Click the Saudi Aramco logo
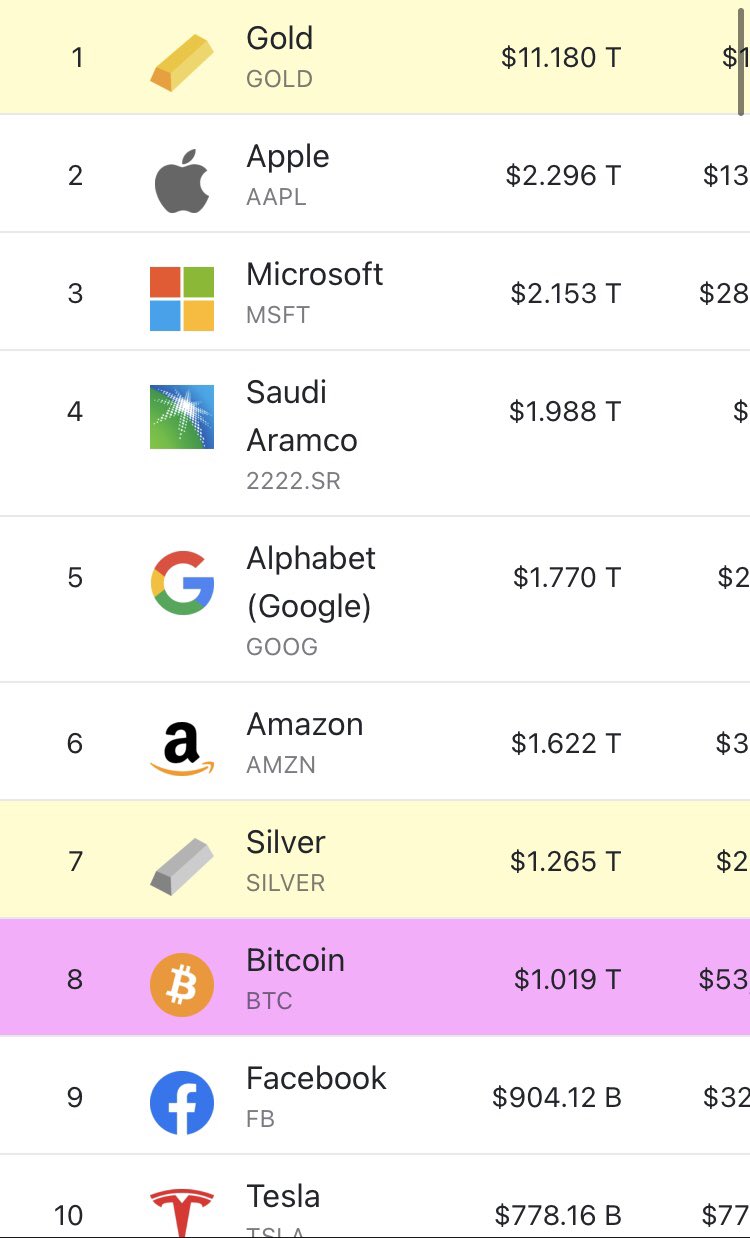This screenshot has width=750, height=1238. coord(182,417)
